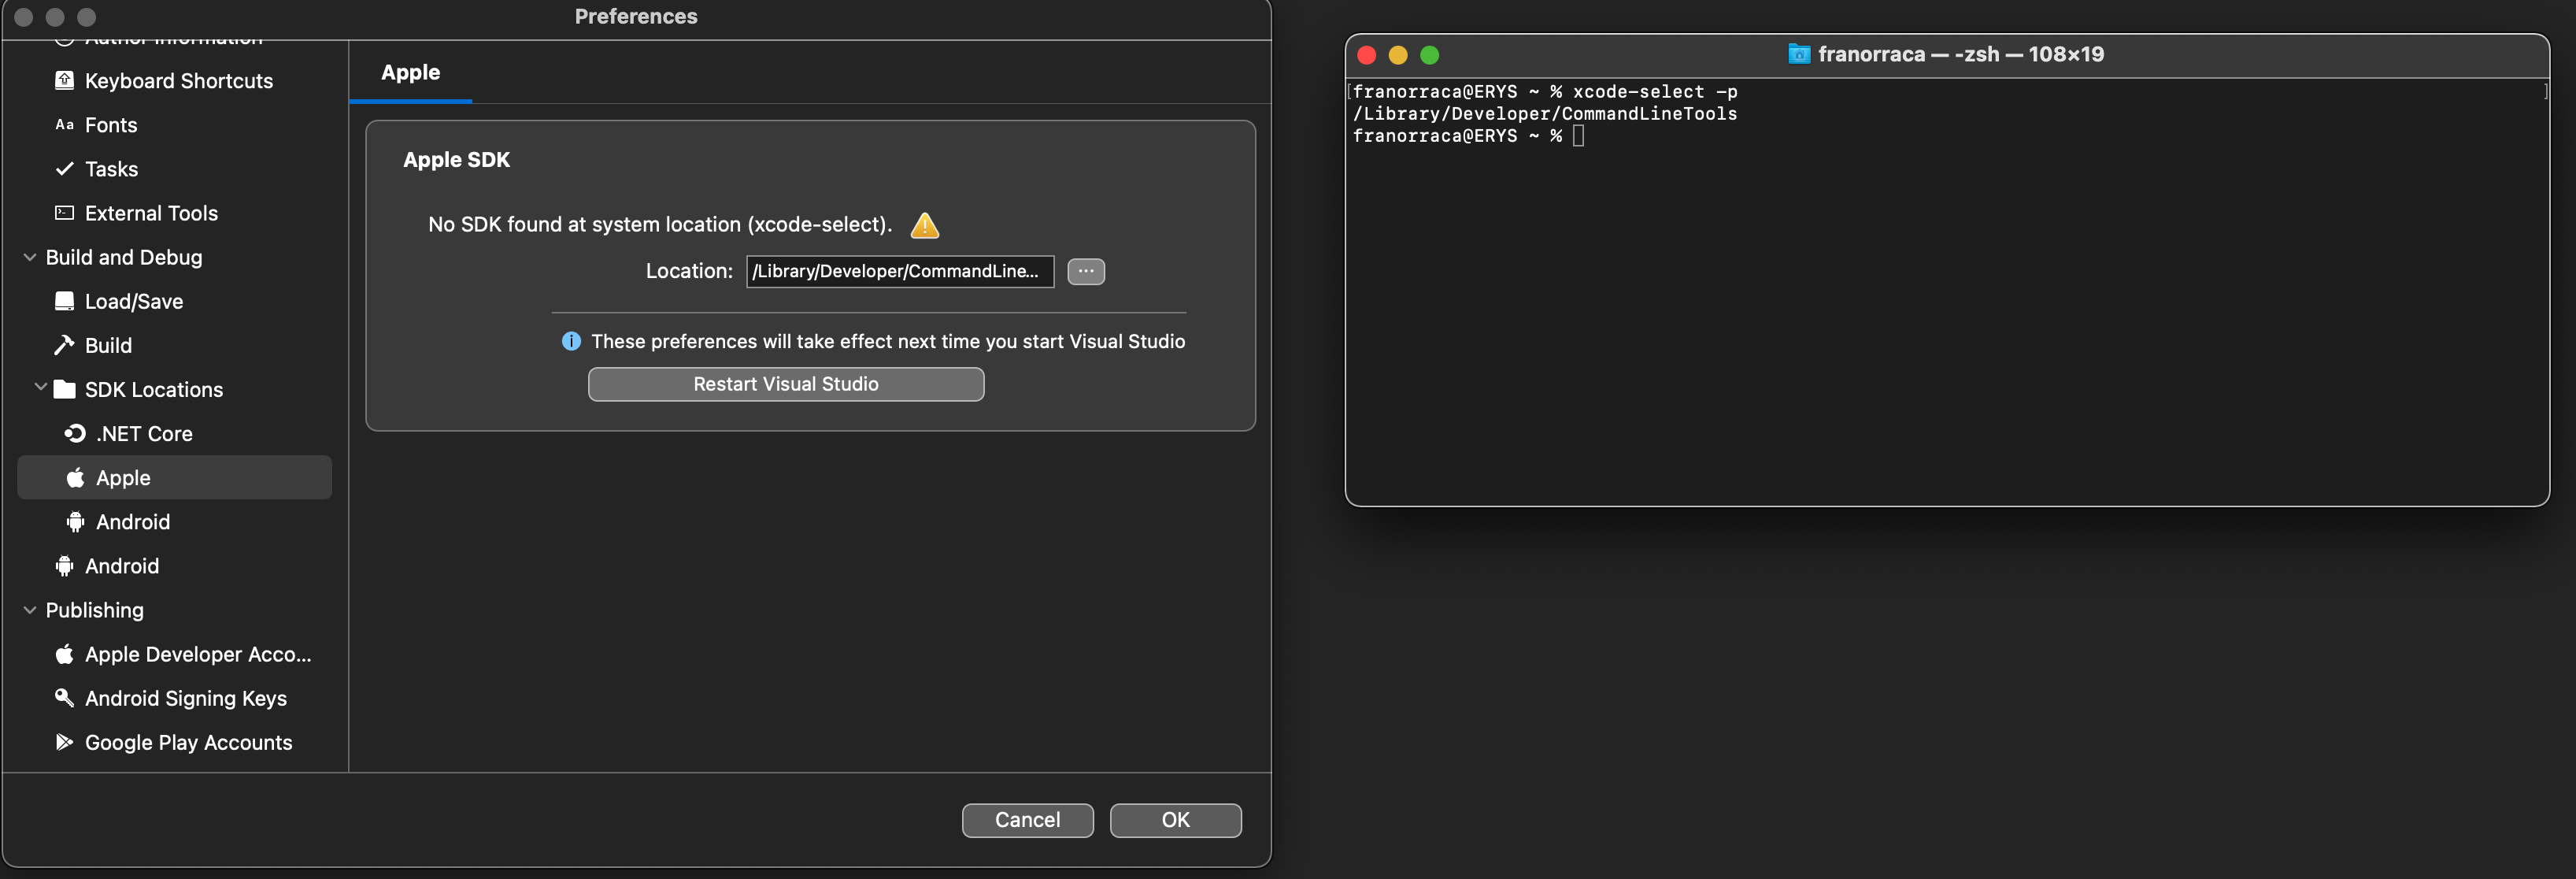Browse SDK location with ellipsis button

(1085, 272)
